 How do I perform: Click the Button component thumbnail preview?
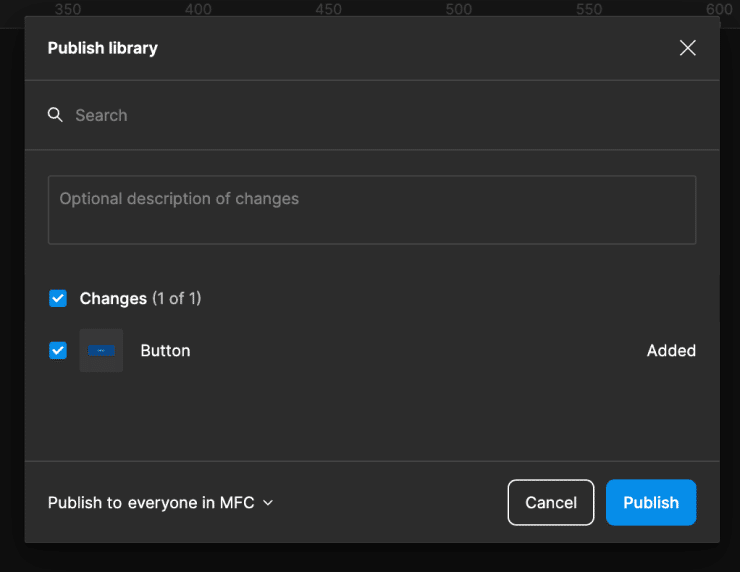tap(101, 351)
